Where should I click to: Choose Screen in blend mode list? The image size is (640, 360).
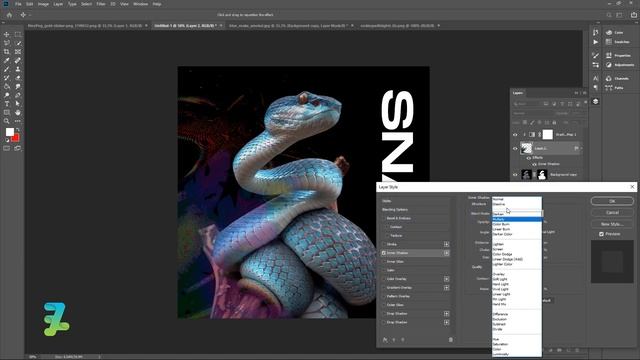click(517, 249)
